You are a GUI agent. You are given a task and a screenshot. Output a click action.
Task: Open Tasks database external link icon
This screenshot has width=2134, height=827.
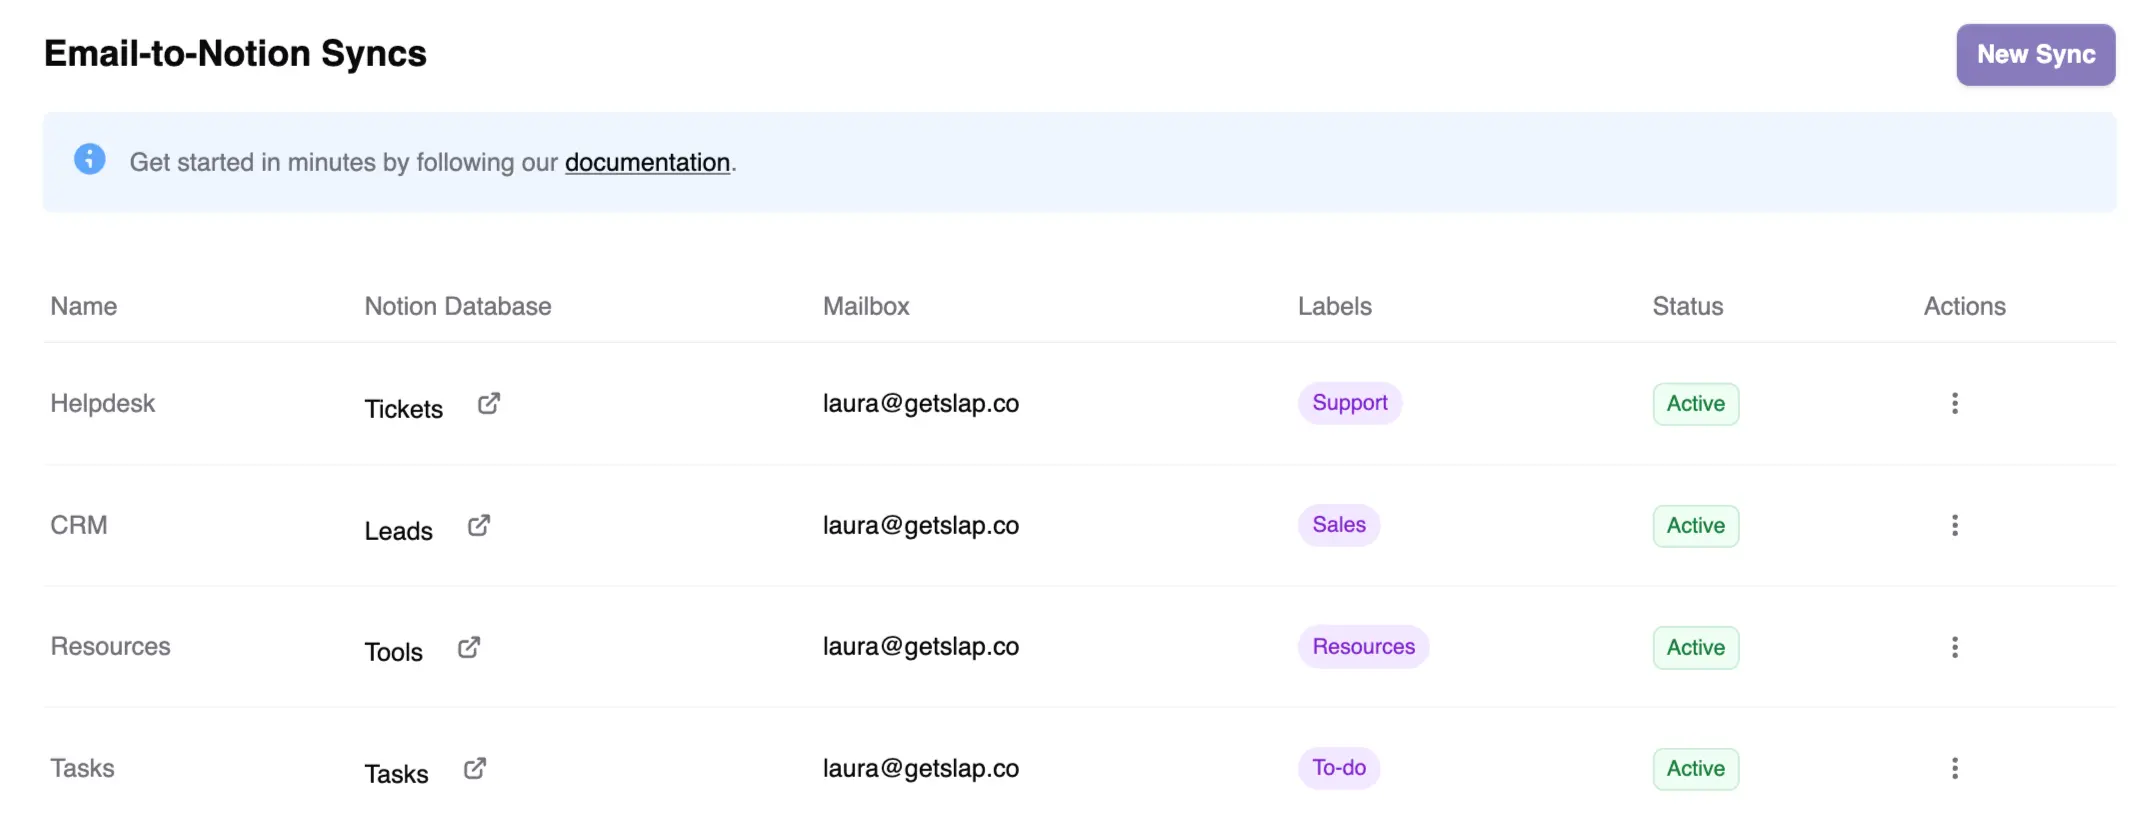474,769
